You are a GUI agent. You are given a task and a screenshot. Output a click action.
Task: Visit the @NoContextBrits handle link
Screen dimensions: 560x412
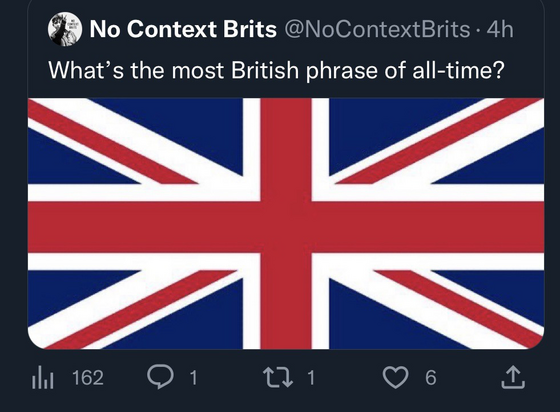click(x=377, y=29)
